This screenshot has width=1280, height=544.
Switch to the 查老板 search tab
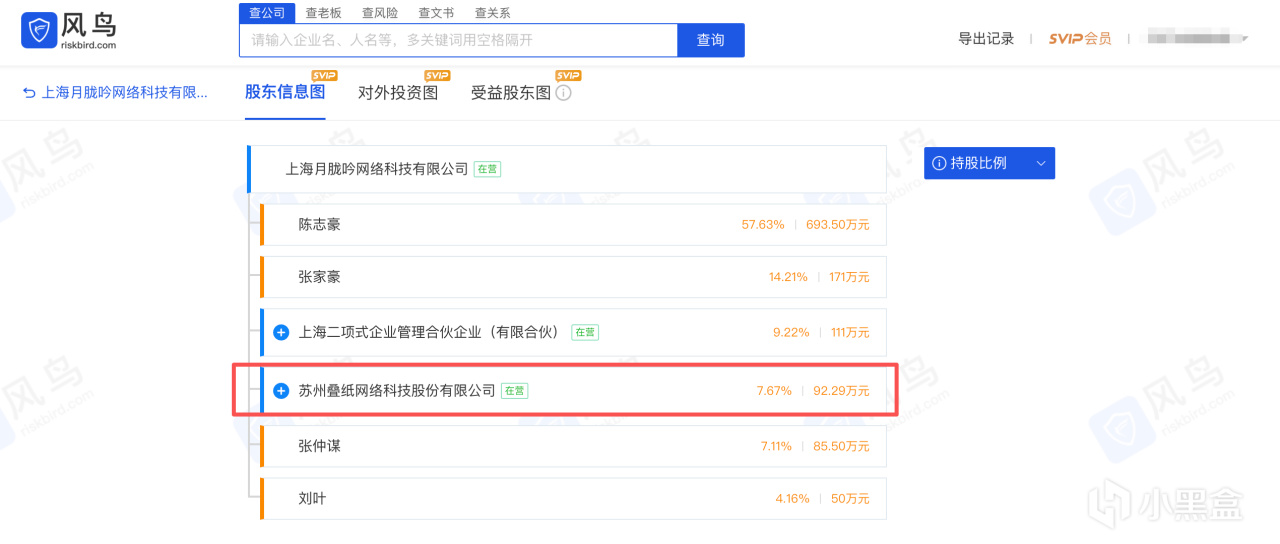[x=323, y=13]
